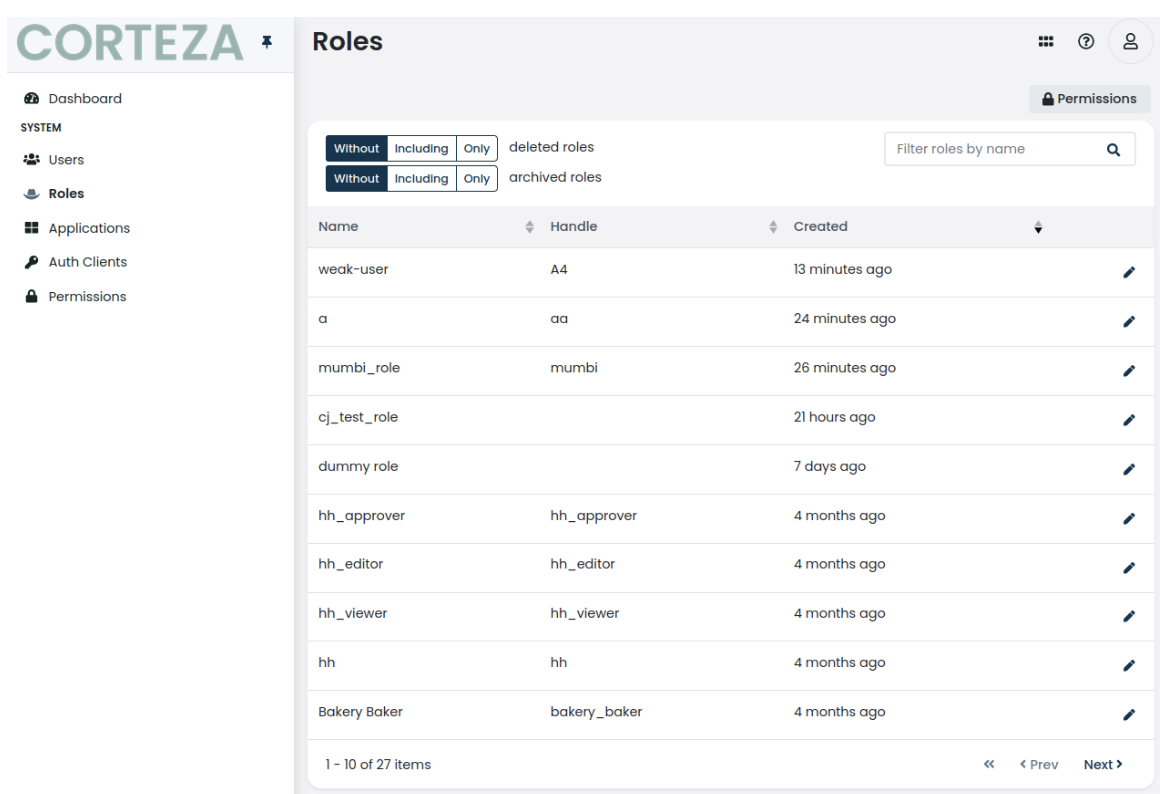
Task: Open the Users section in the sidebar
Action: click(x=66, y=159)
